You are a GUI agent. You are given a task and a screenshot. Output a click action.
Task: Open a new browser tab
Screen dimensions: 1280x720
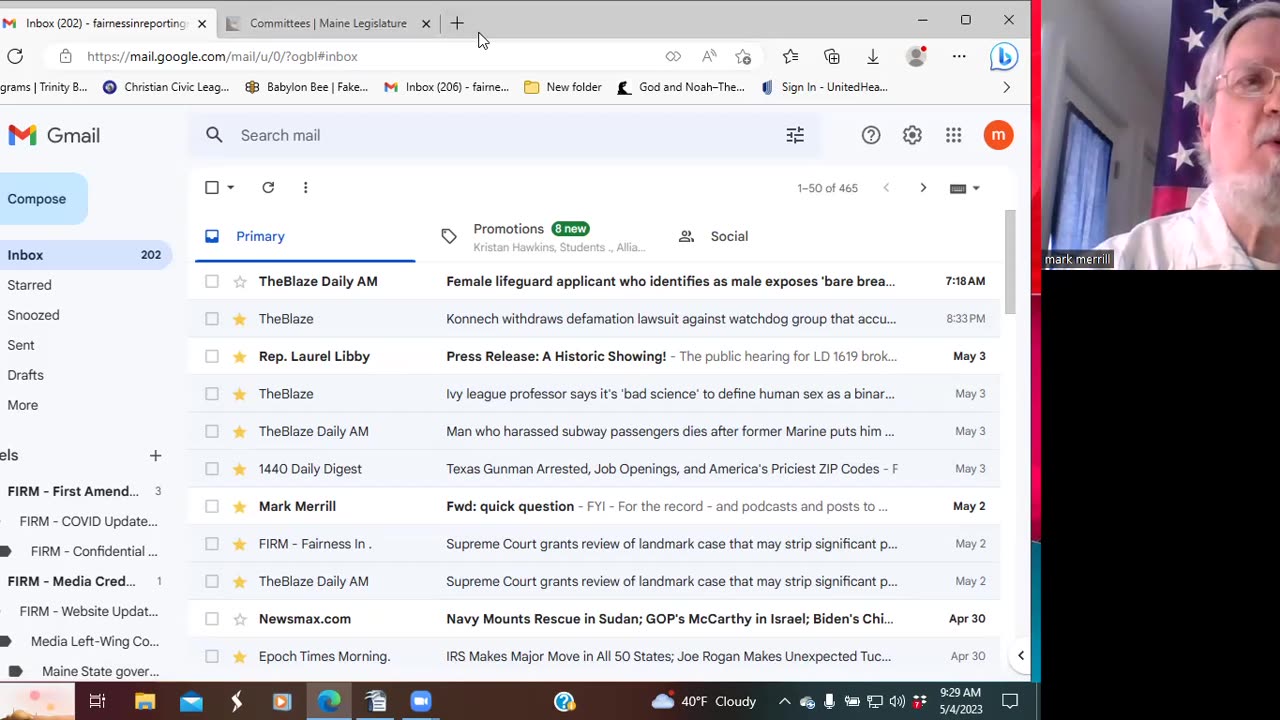(457, 23)
